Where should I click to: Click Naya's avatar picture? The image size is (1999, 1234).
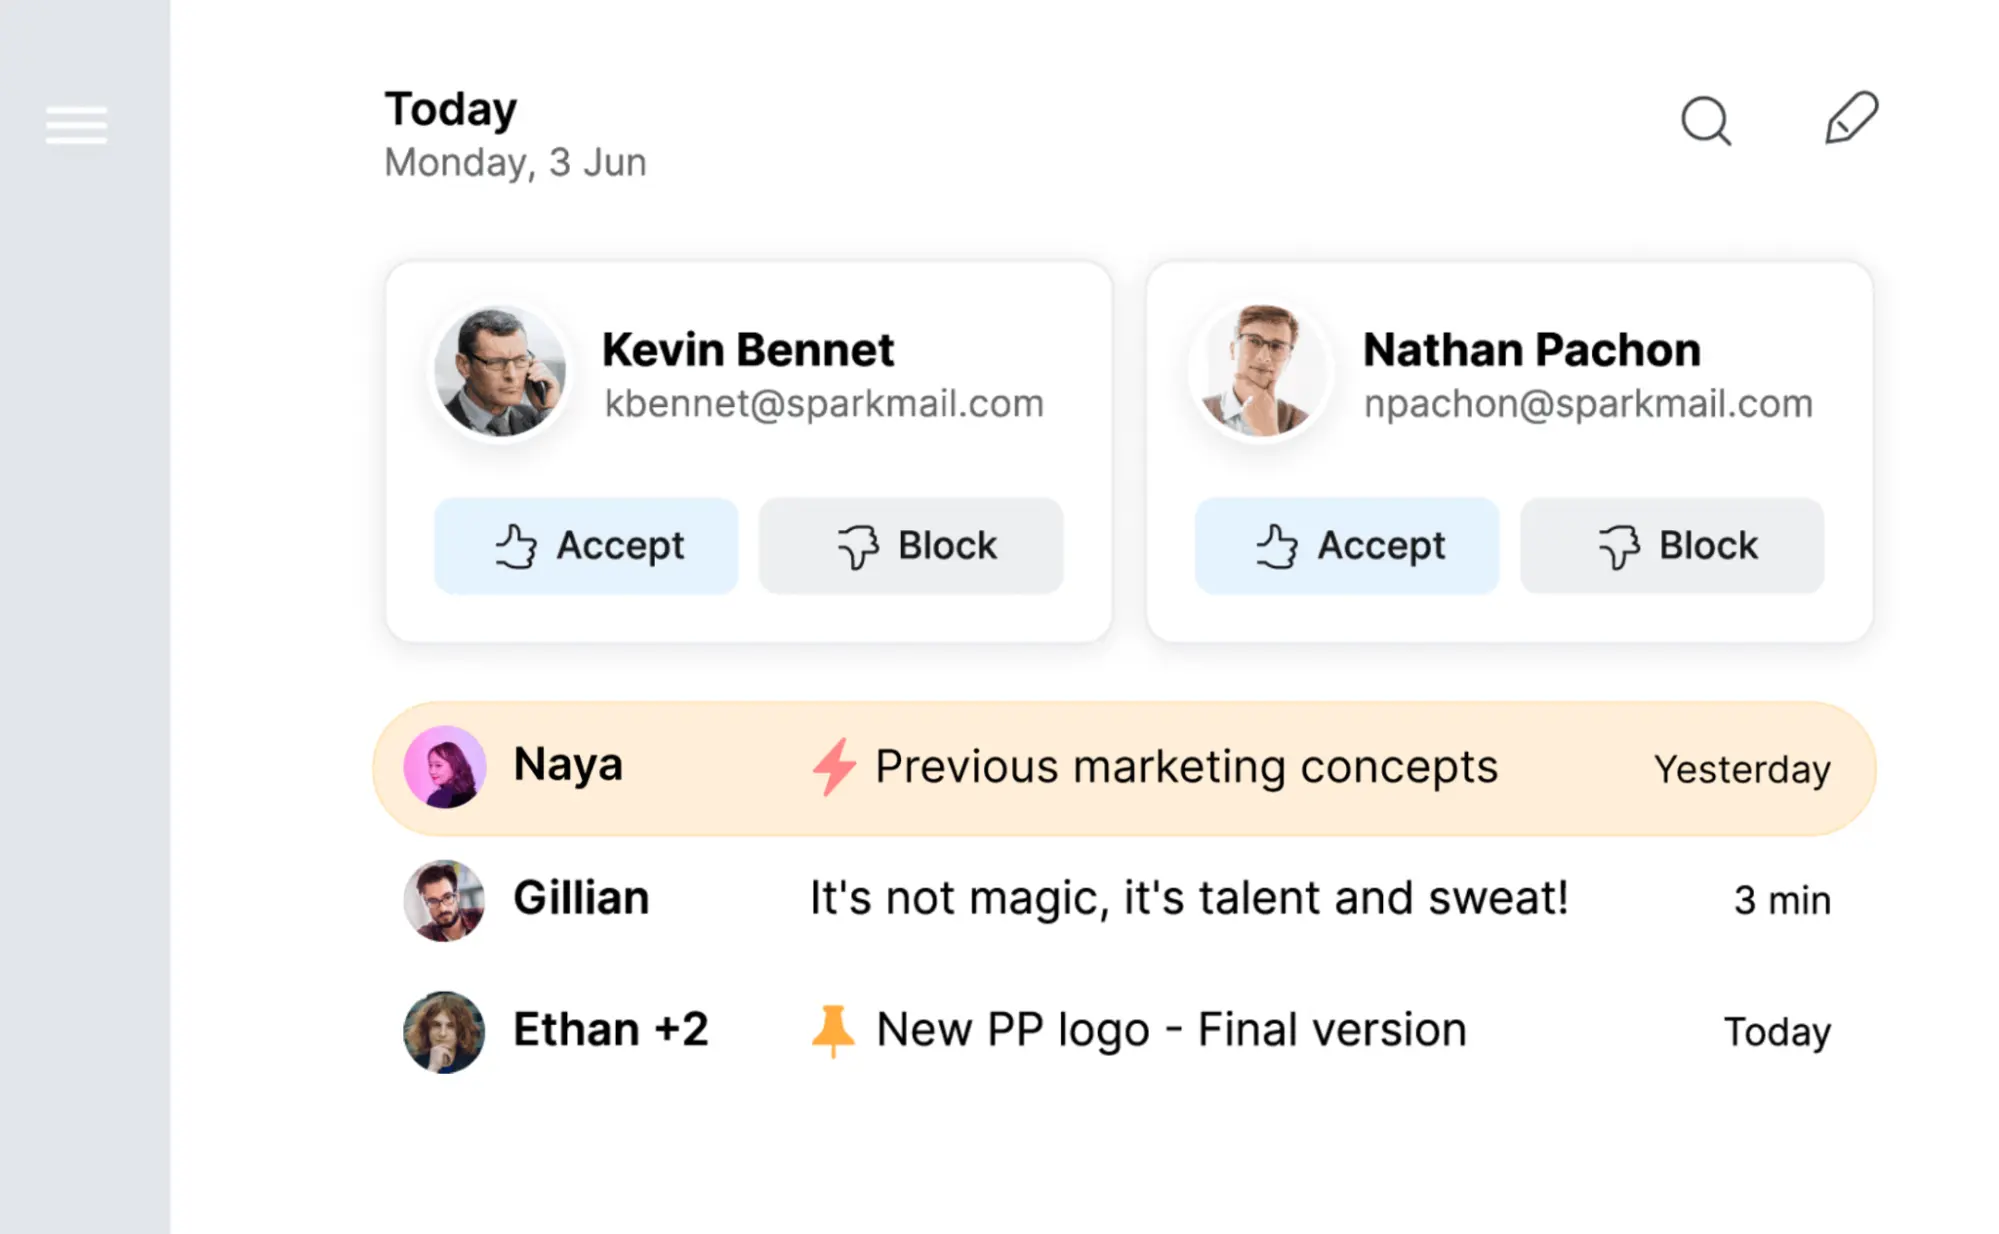pos(445,767)
